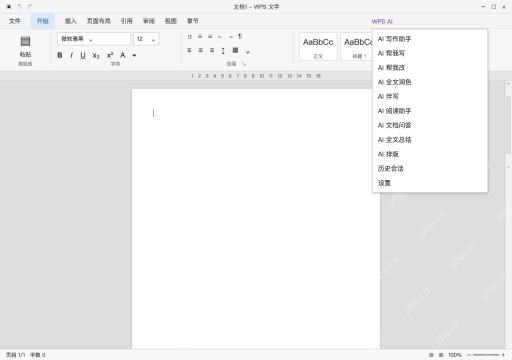This screenshot has width=512, height=360.
Task: Click the second view mode icon in status bar
Action: pyautogui.click(x=441, y=355)
